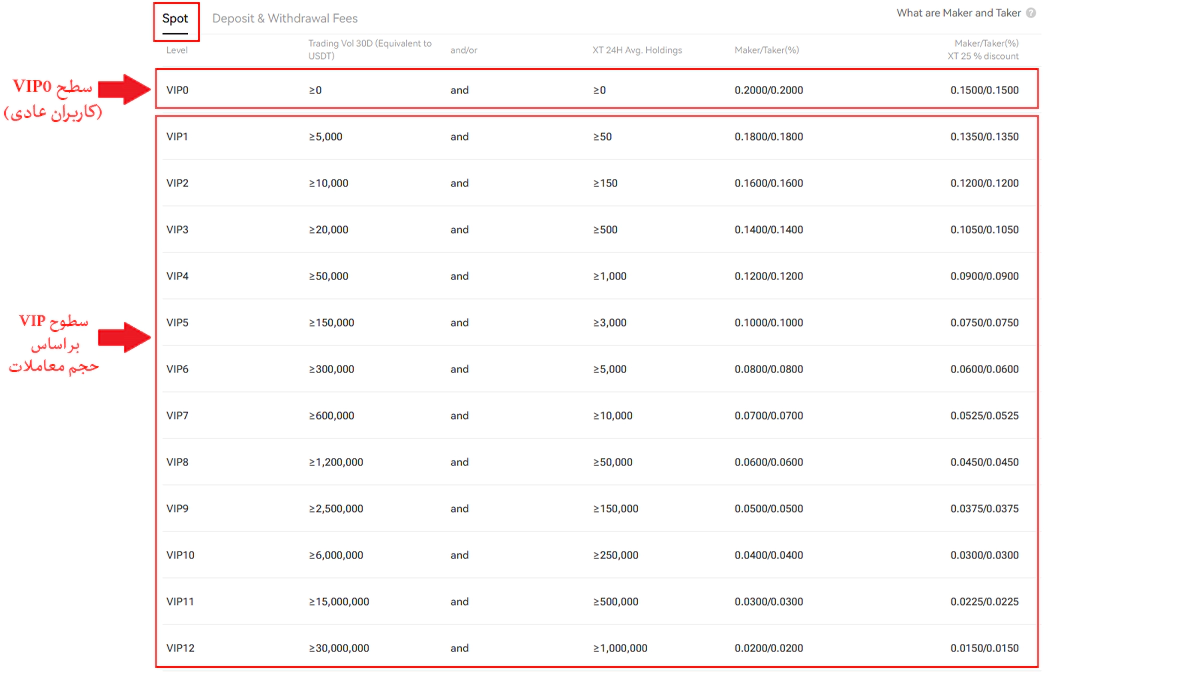This screenshot has height=675, width=1200.
Task: Click the Level column header
Action: point(176,50)
